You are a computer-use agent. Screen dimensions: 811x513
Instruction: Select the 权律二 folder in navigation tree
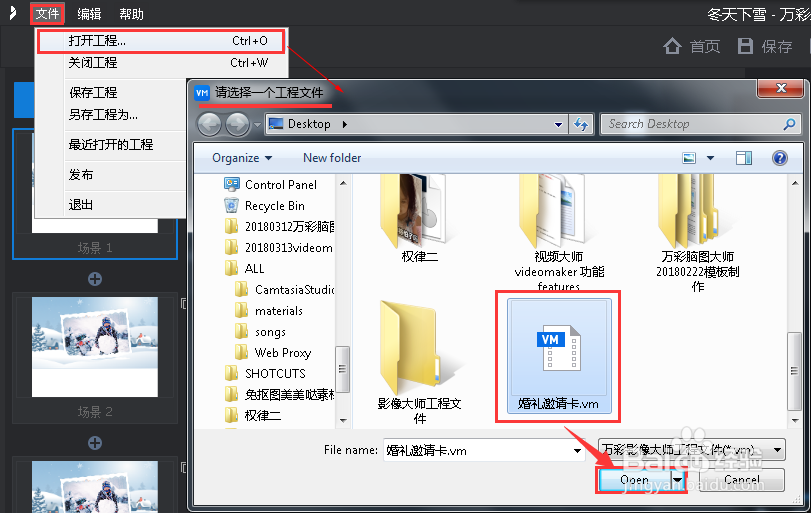[x=253, y=415]
